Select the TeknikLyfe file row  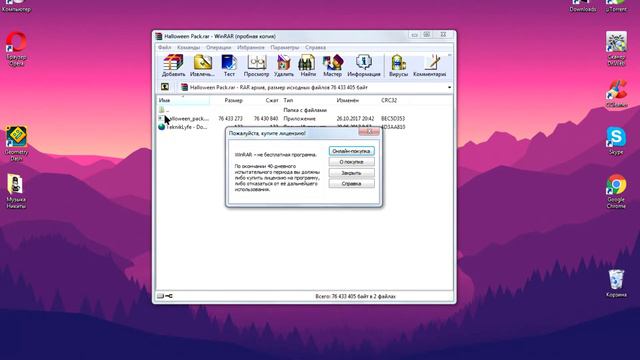pyautogui.click(x=304, y=127)
